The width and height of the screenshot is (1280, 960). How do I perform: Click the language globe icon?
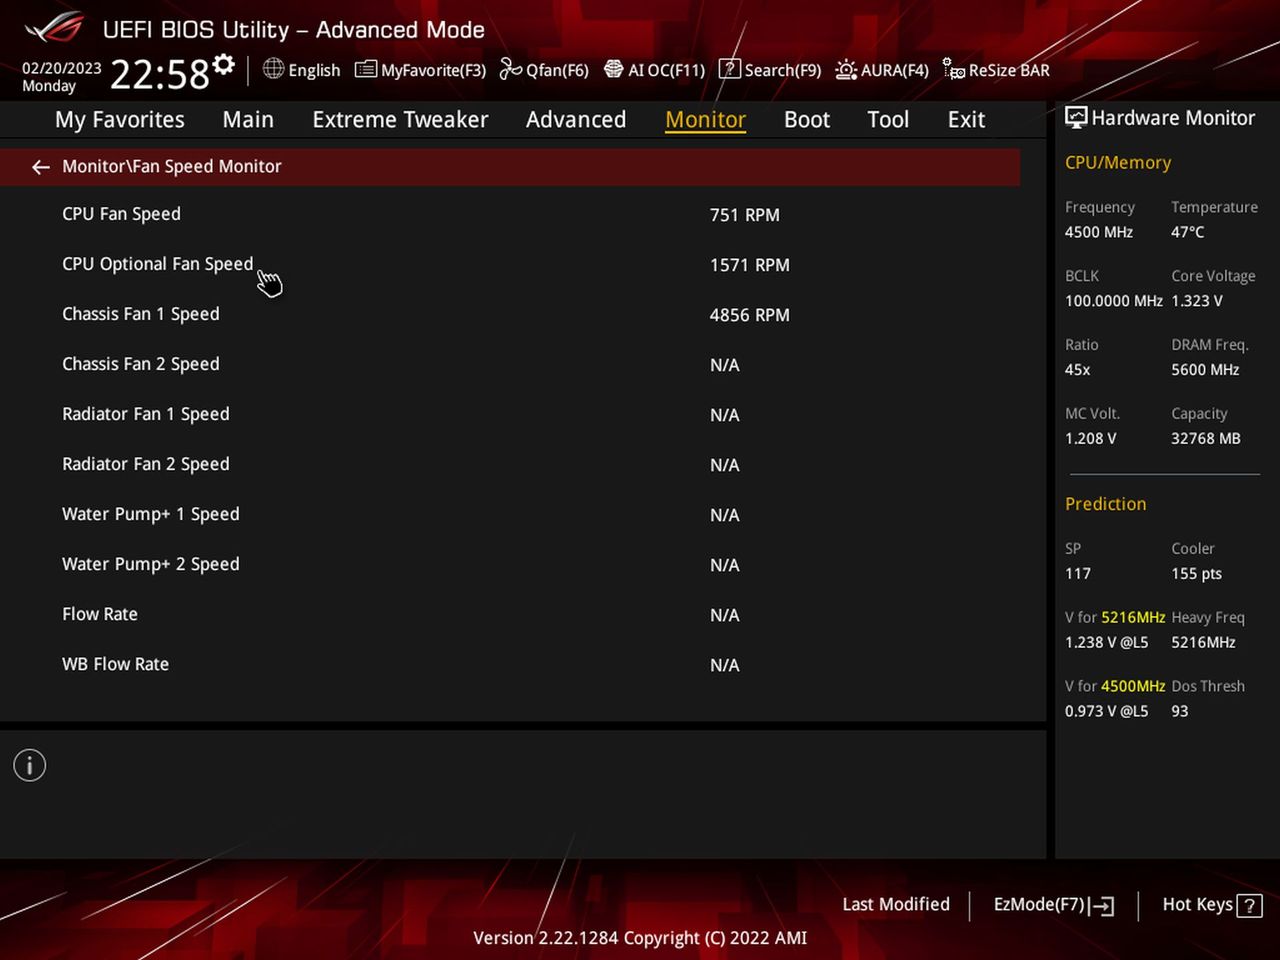click(273, 69)
